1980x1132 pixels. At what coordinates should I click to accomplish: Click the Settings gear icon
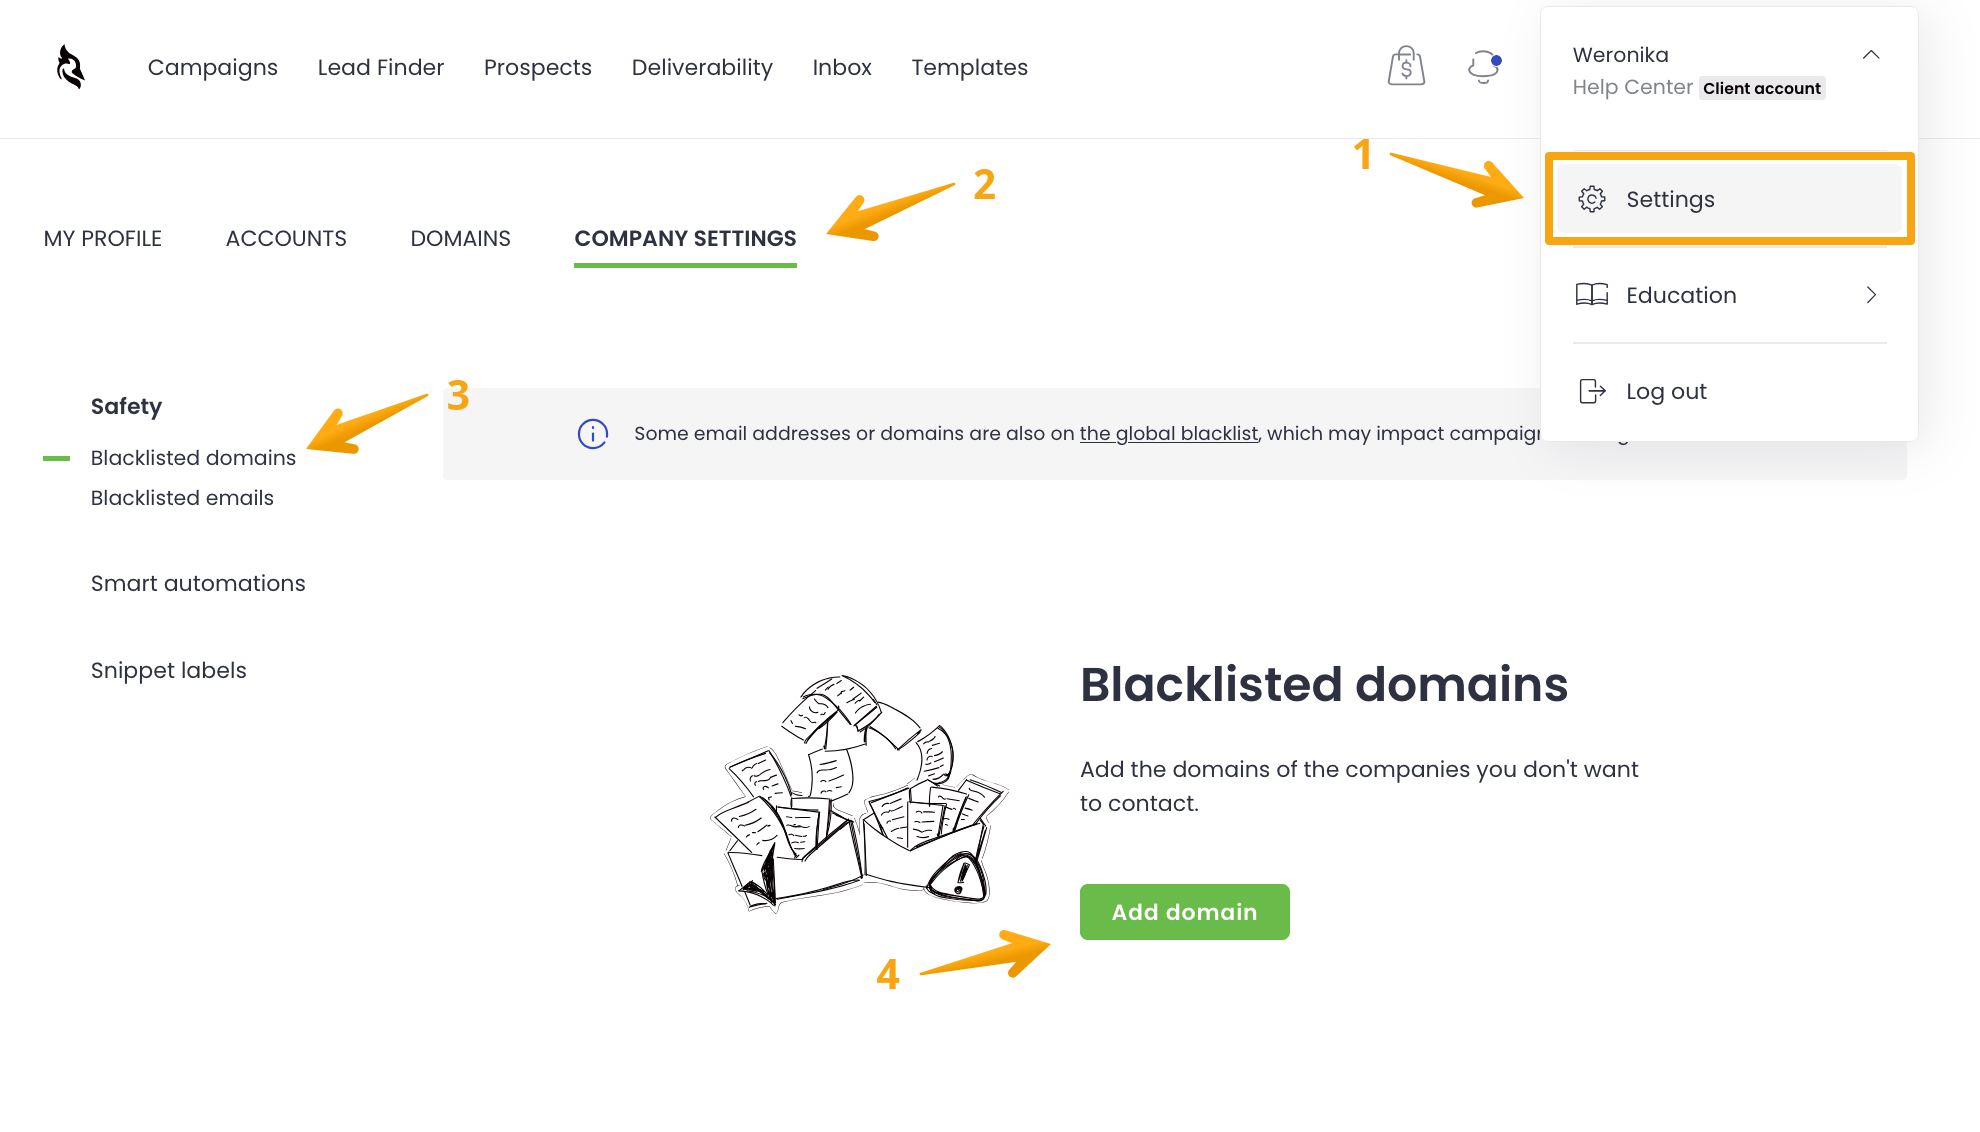click(x=1592, y=199)
